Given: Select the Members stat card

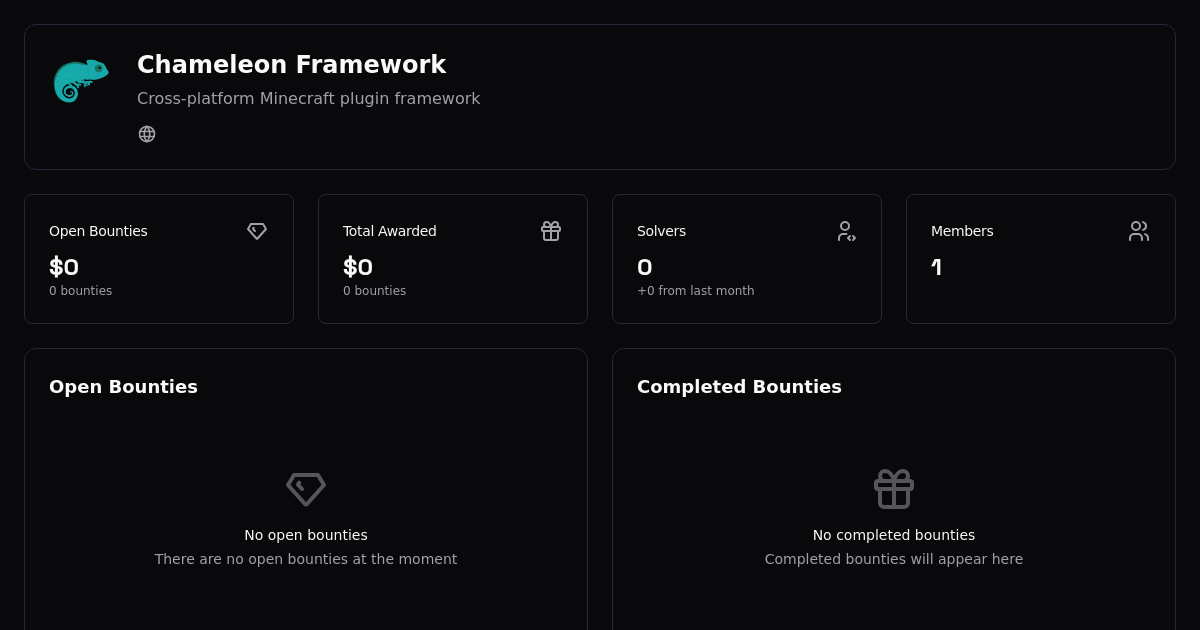Looking at the screenshot, I should click(1041, 258).
